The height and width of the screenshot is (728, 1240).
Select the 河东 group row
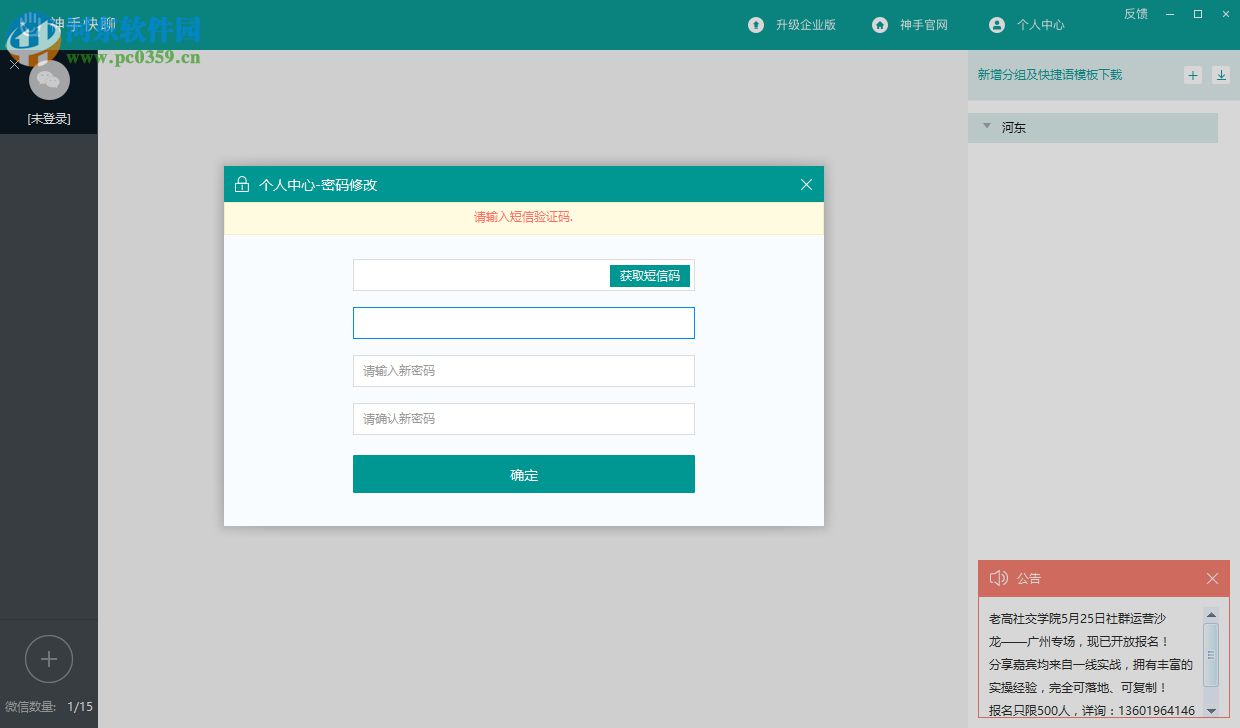pos(1093,128)
